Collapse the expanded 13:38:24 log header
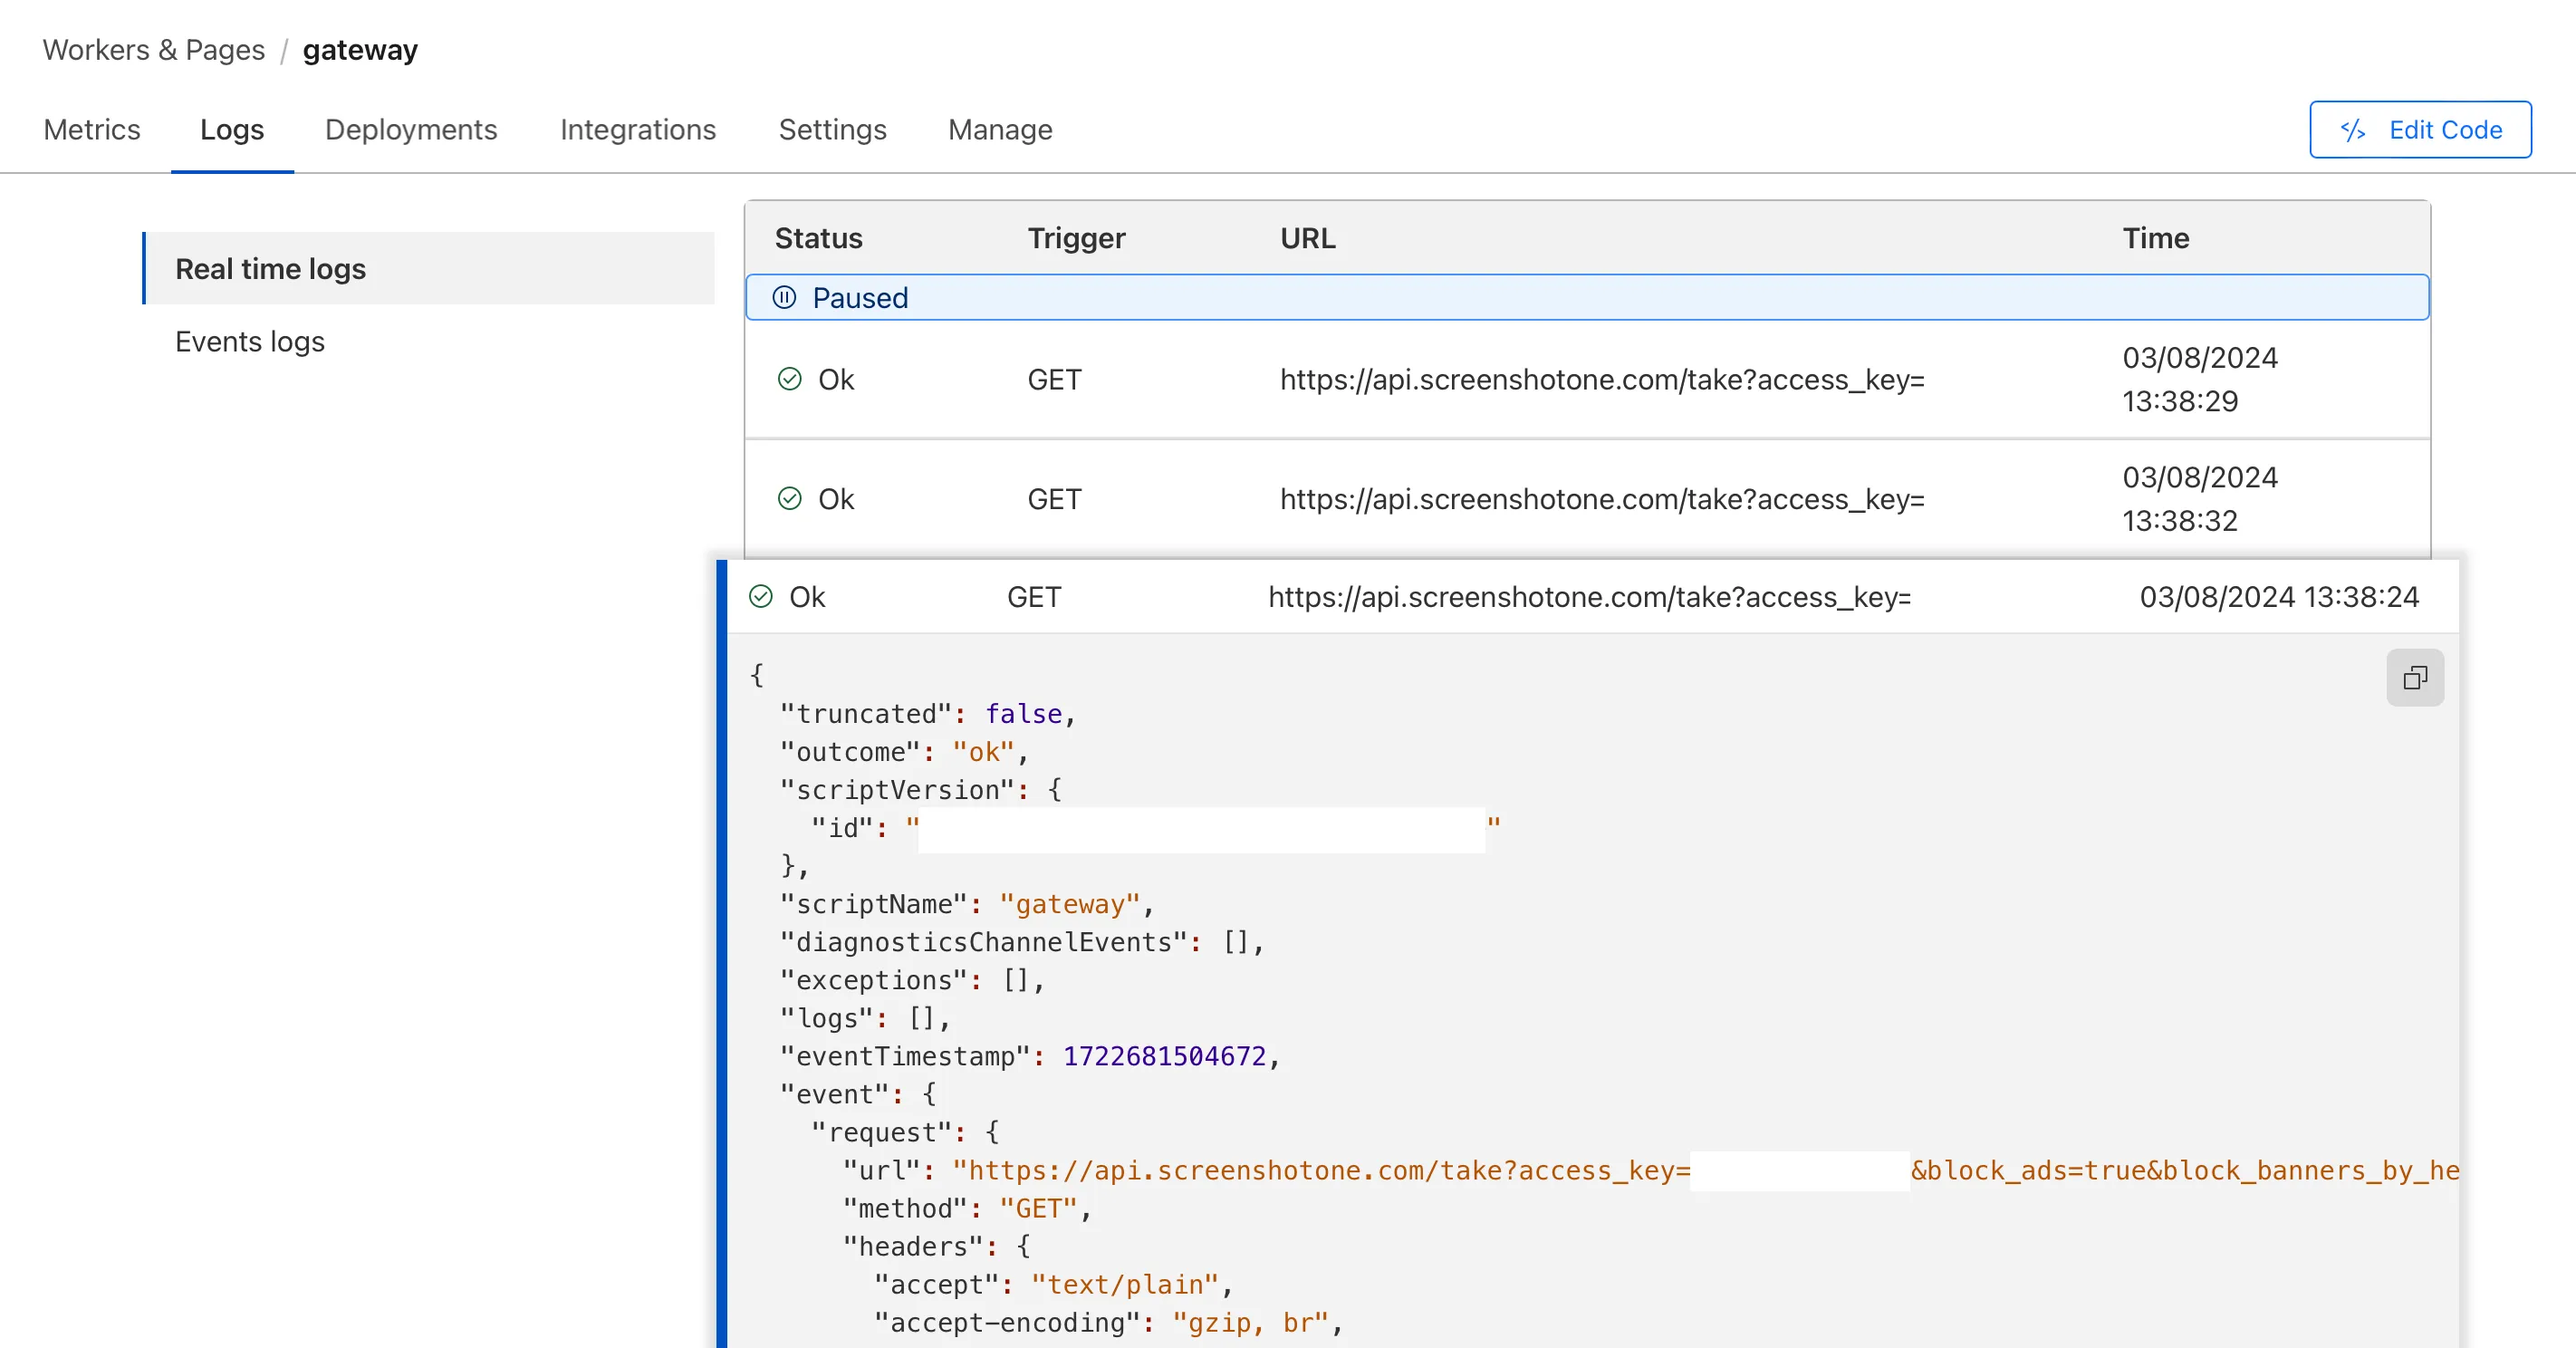This screenshot has height=1348, width=2576. (1590, 596)
